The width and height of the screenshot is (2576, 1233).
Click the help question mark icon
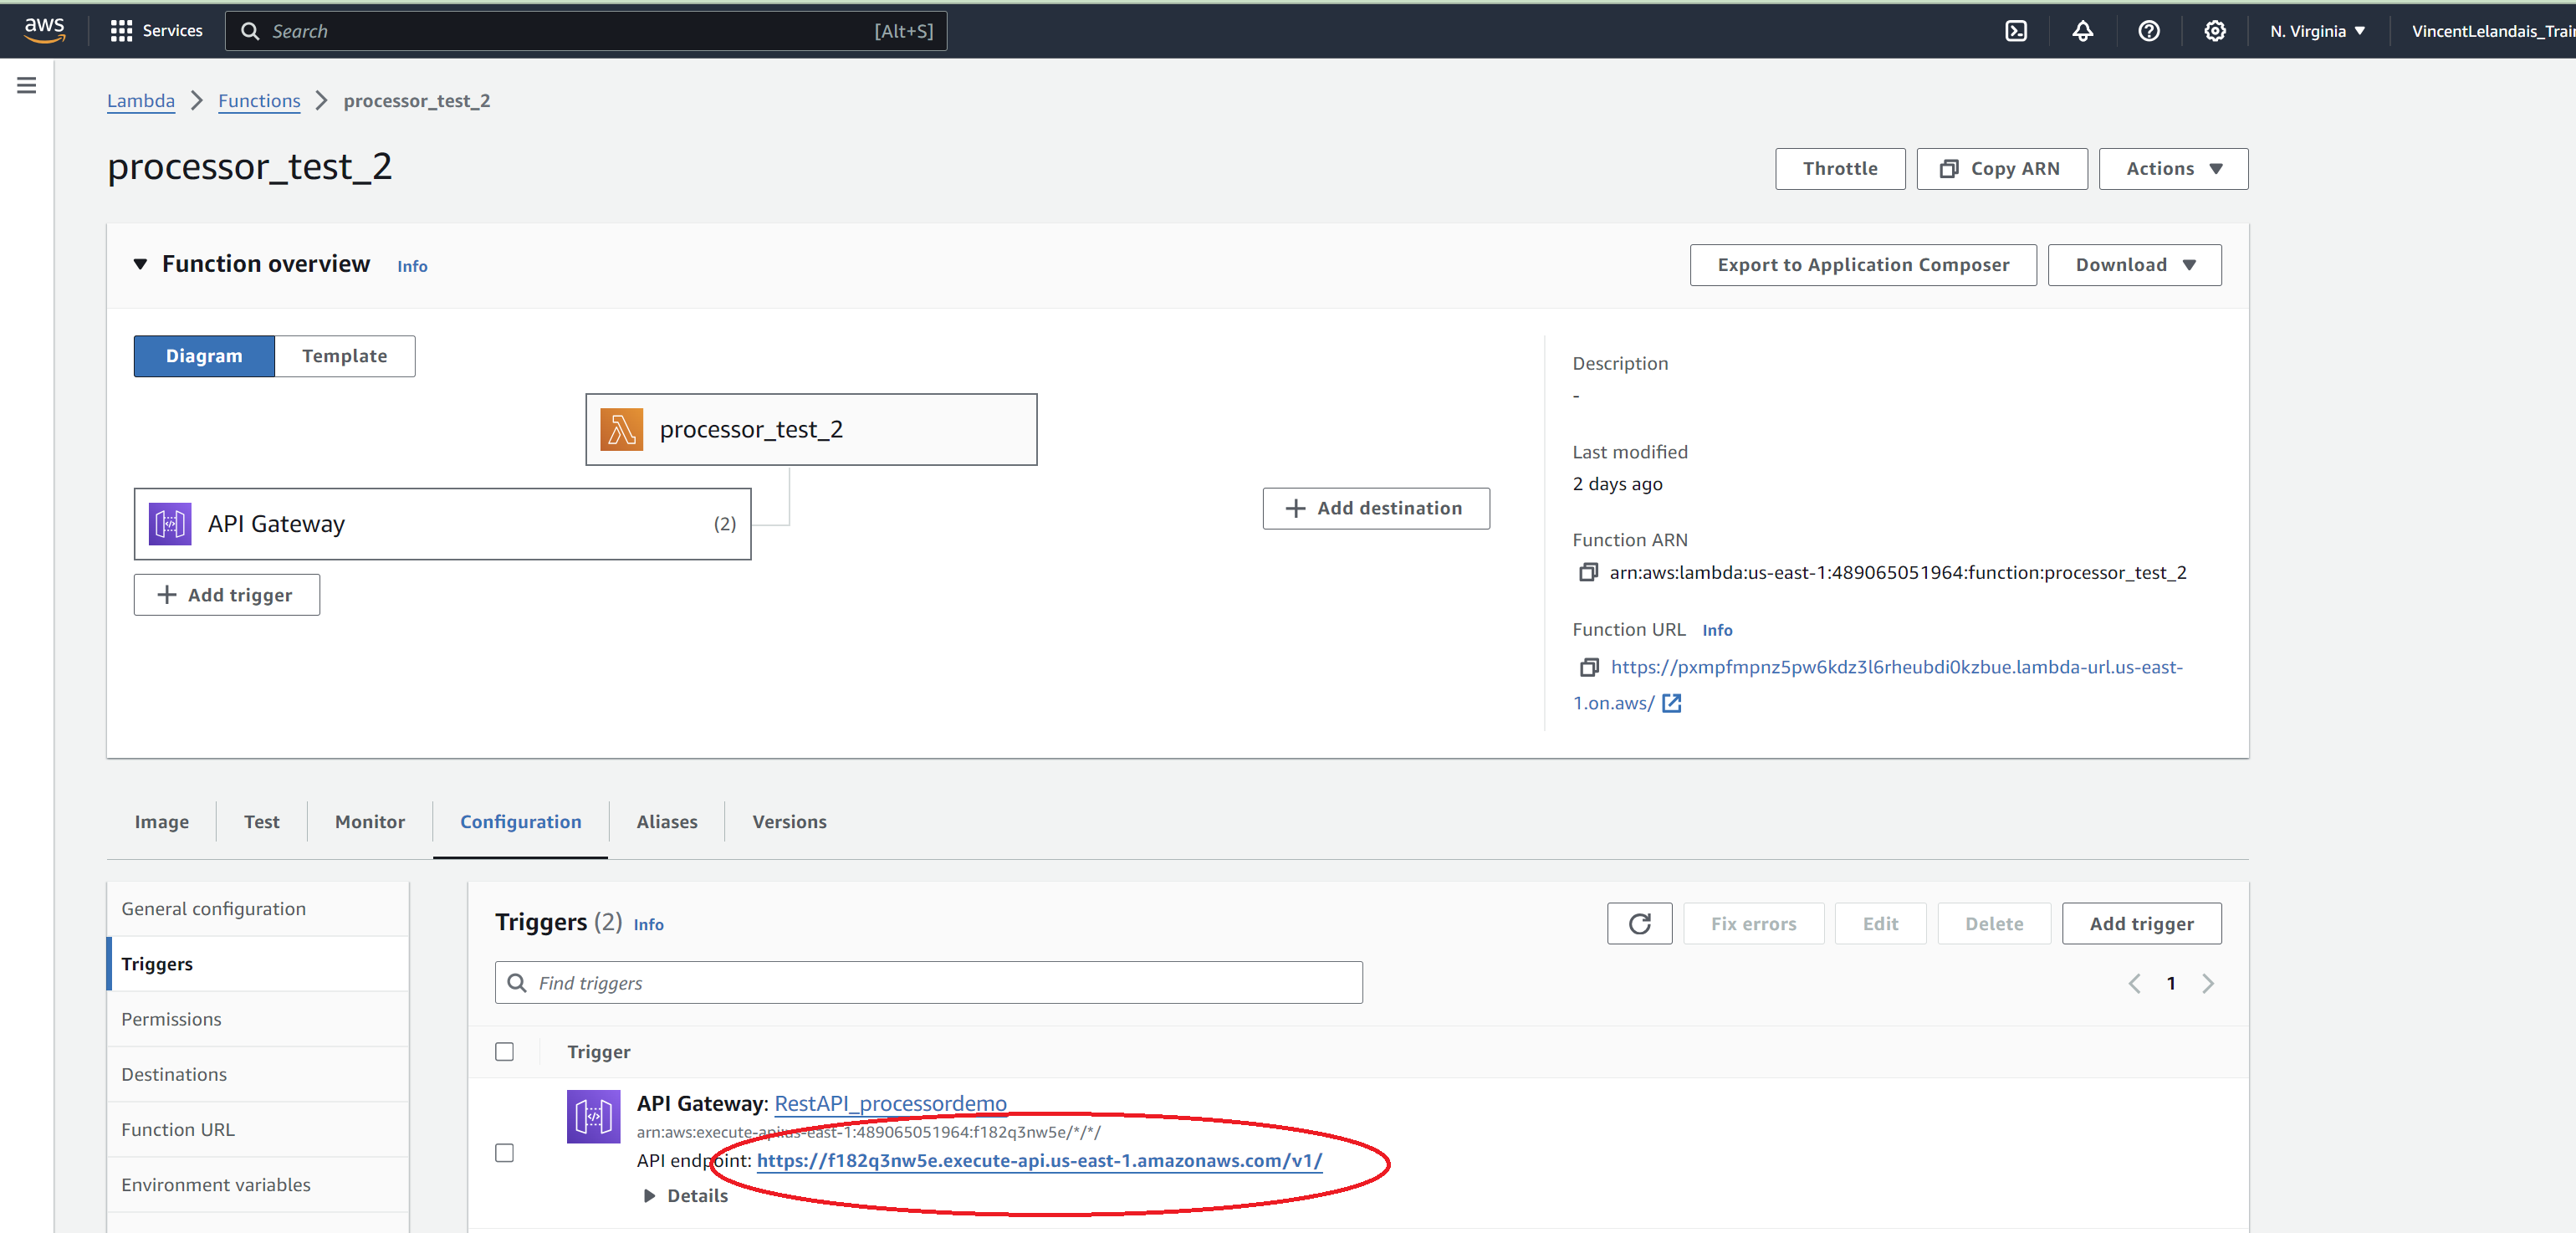2149,30
